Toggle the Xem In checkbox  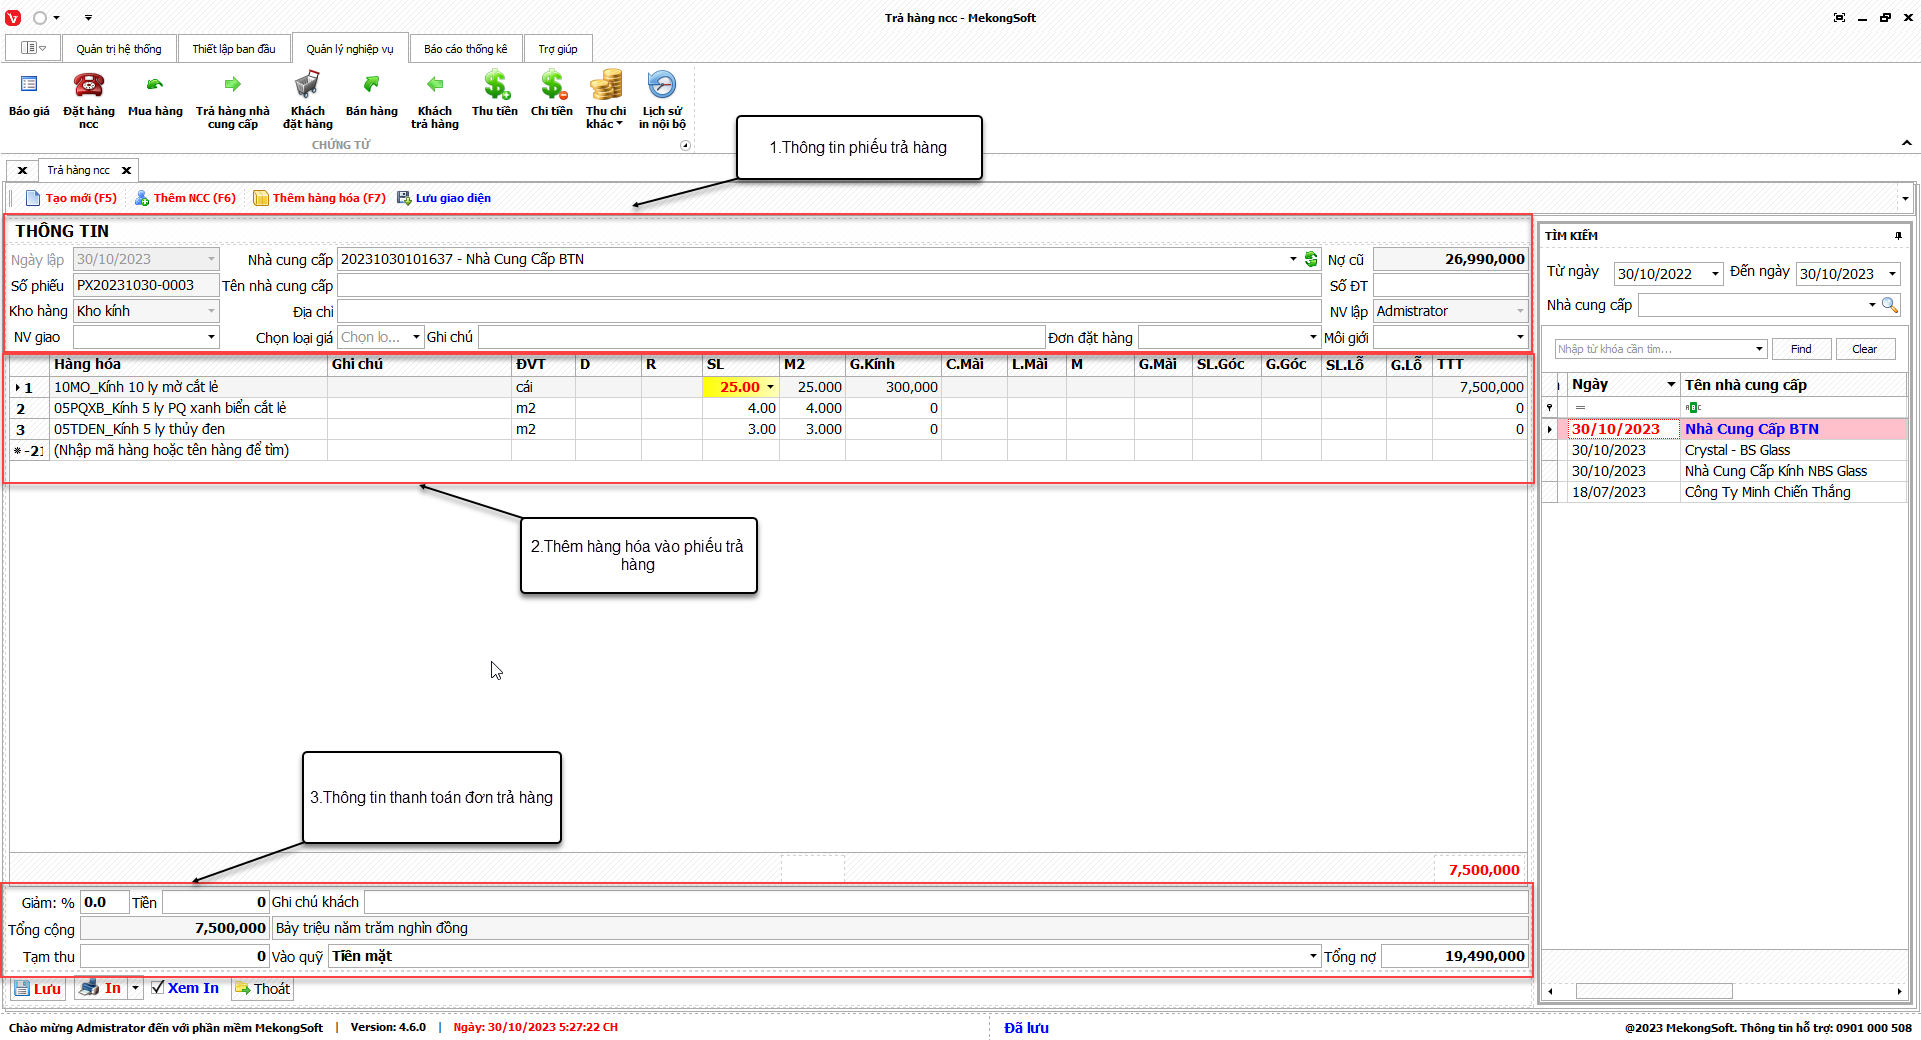[158, 988]
